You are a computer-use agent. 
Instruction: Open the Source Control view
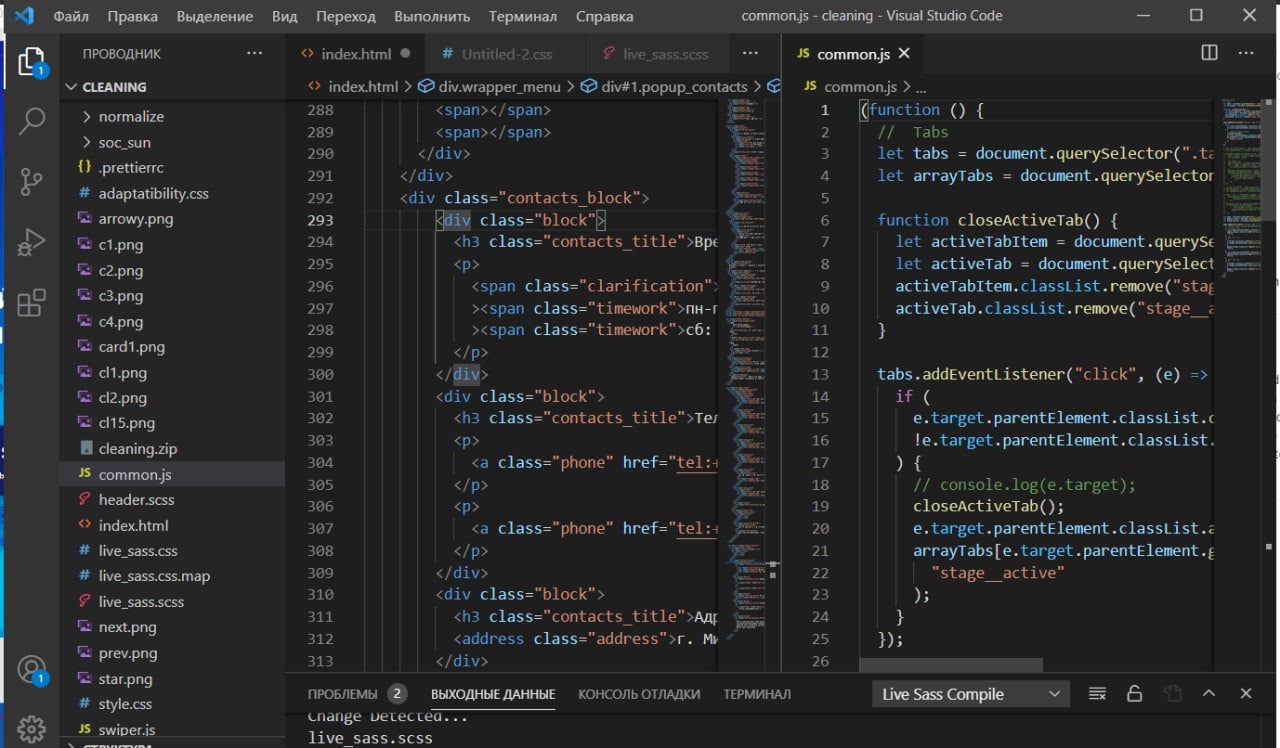pyautogui.click(x=32, y=182)
